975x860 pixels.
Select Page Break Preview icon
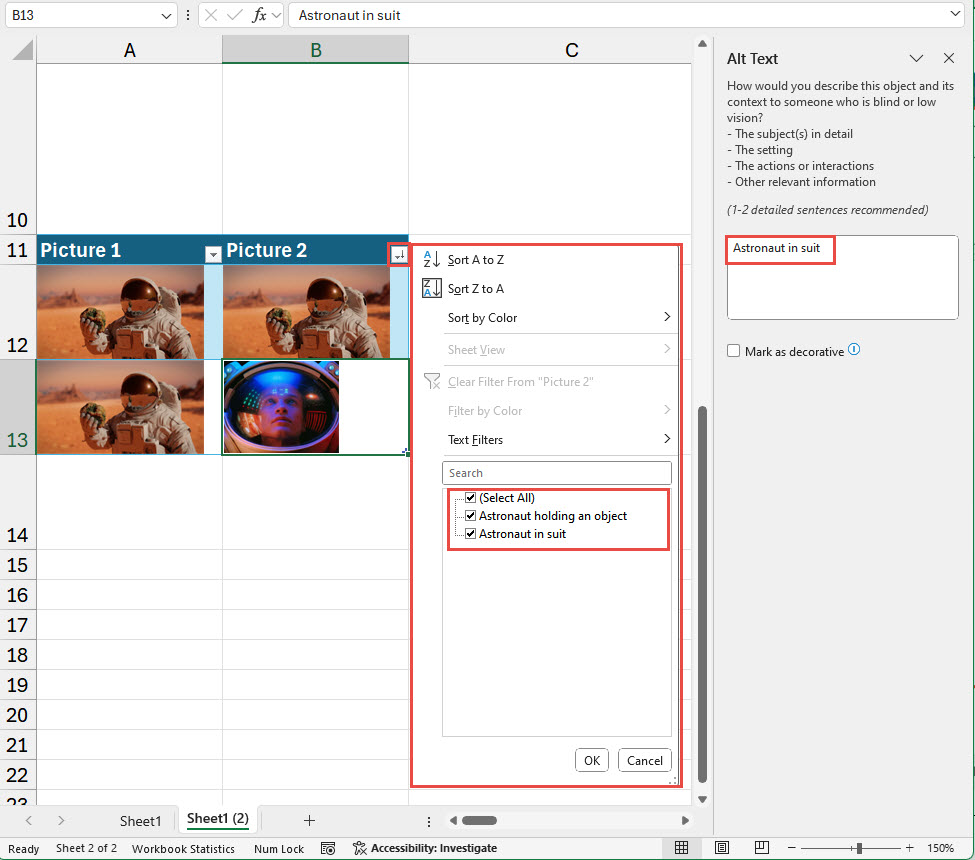(761, 847)
